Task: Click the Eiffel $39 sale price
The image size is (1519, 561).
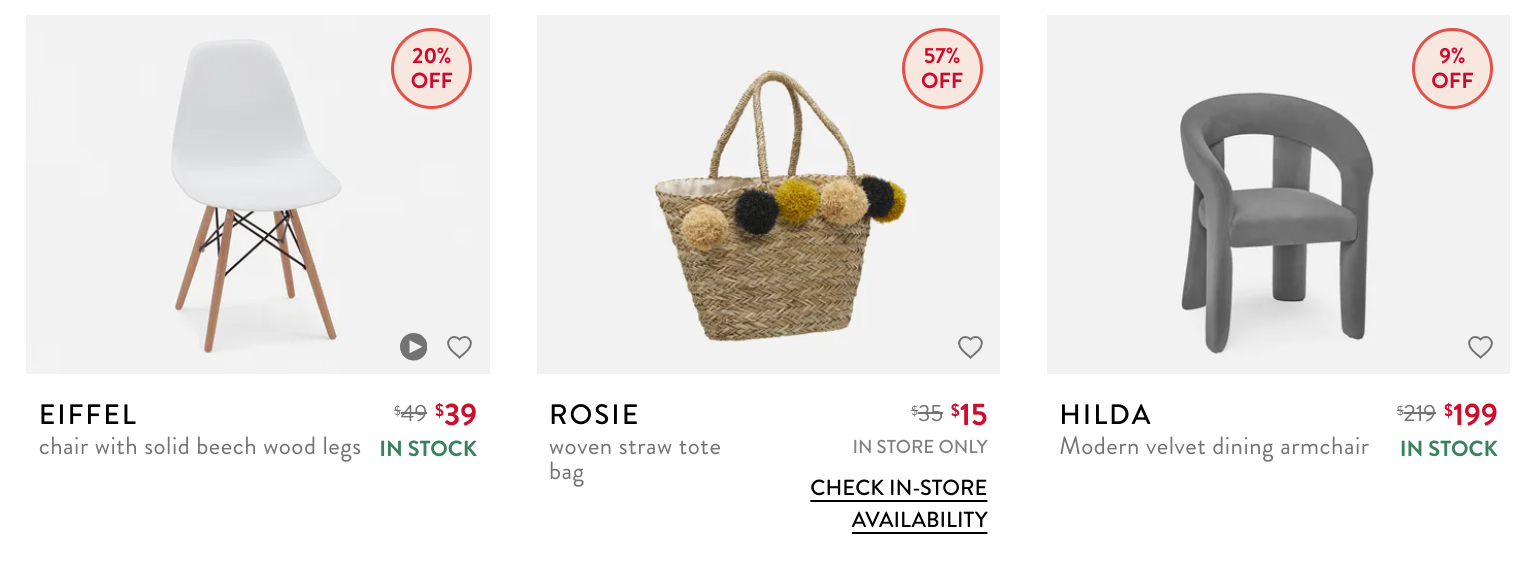Action: coord(457,414)
